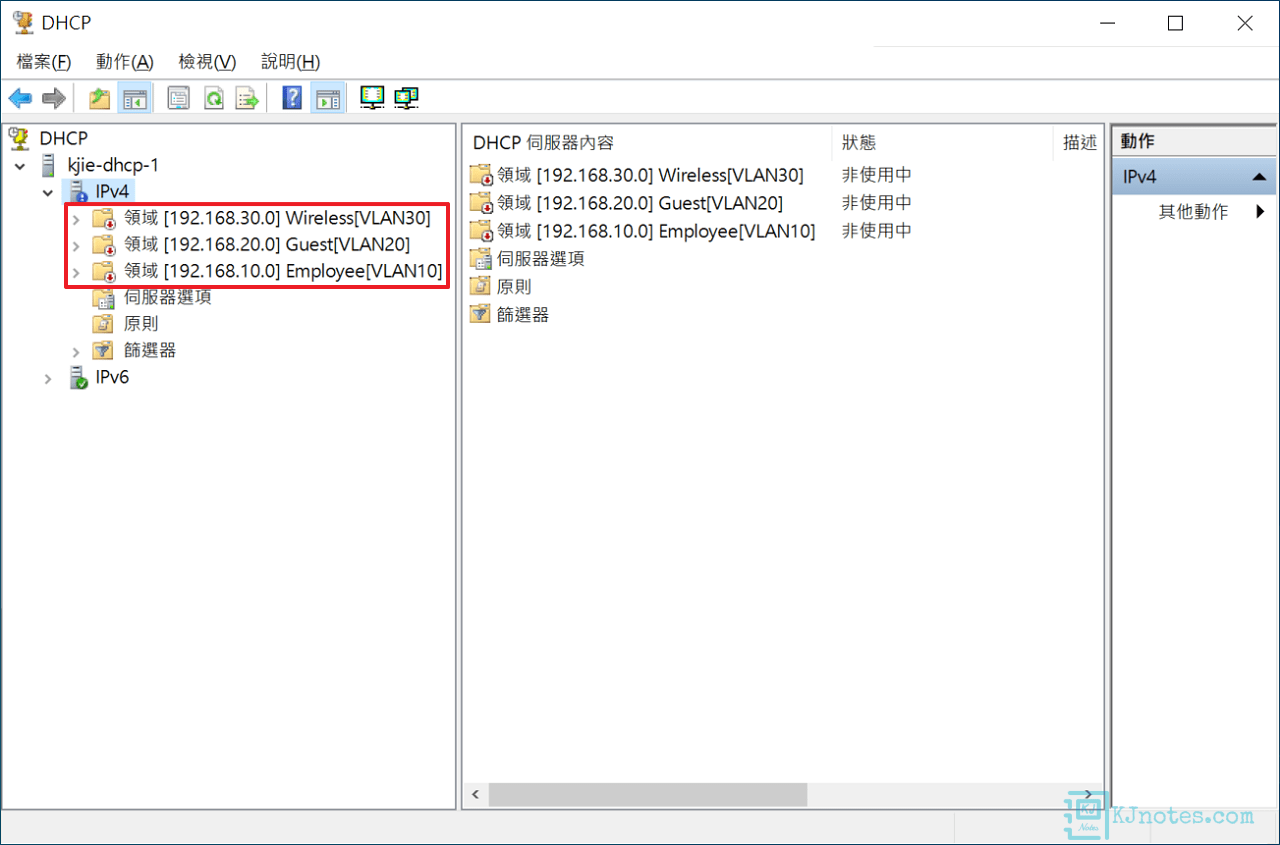Select 領域 [192.168.20.0] Guest[VLAN20] in content list
The width and height of the screenshot is (1280, 845).
pyautogui.click(x=640, y=203)
